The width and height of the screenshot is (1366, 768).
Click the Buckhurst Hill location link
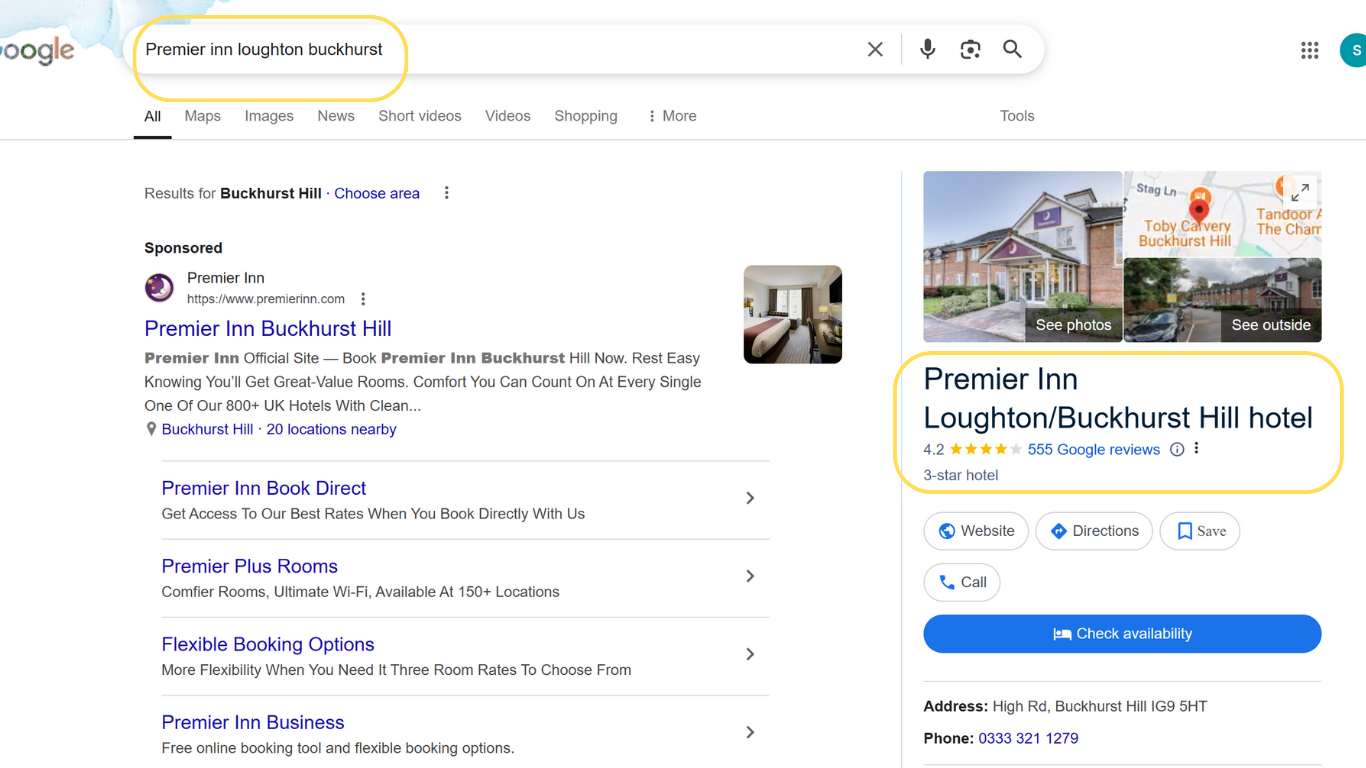pyautogui.click(x=207, y=429)
